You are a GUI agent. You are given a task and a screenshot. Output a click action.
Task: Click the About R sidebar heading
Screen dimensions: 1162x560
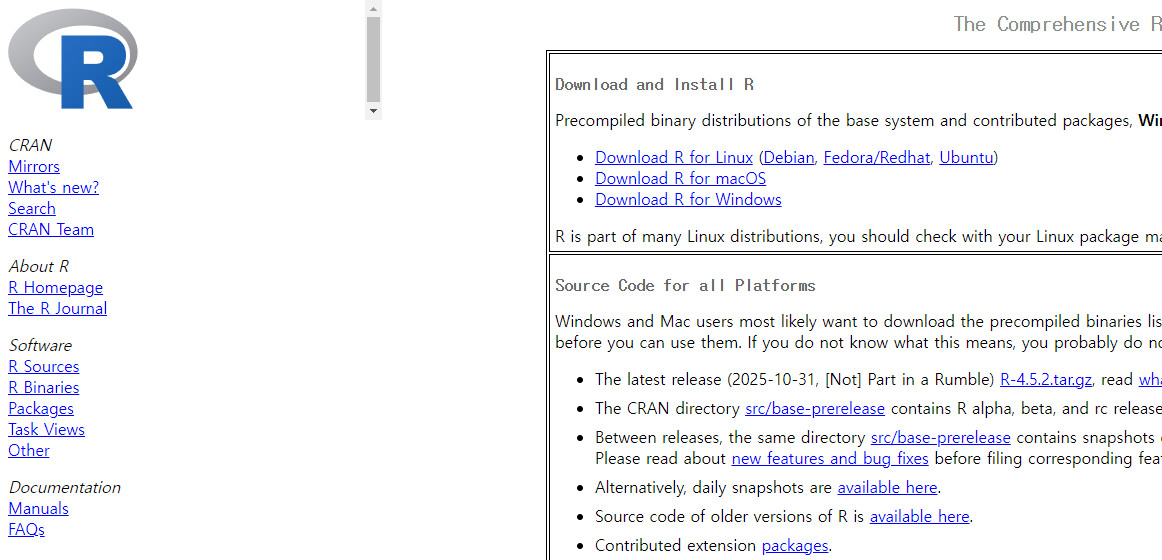click(39, 267)
